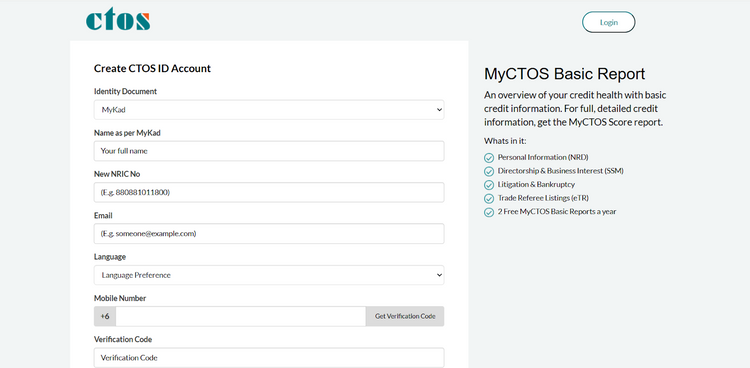Viewport: 750px width, 368px height.
Task: Click checkmark icon beside Directorship & Business Interest
Action: 489,171
